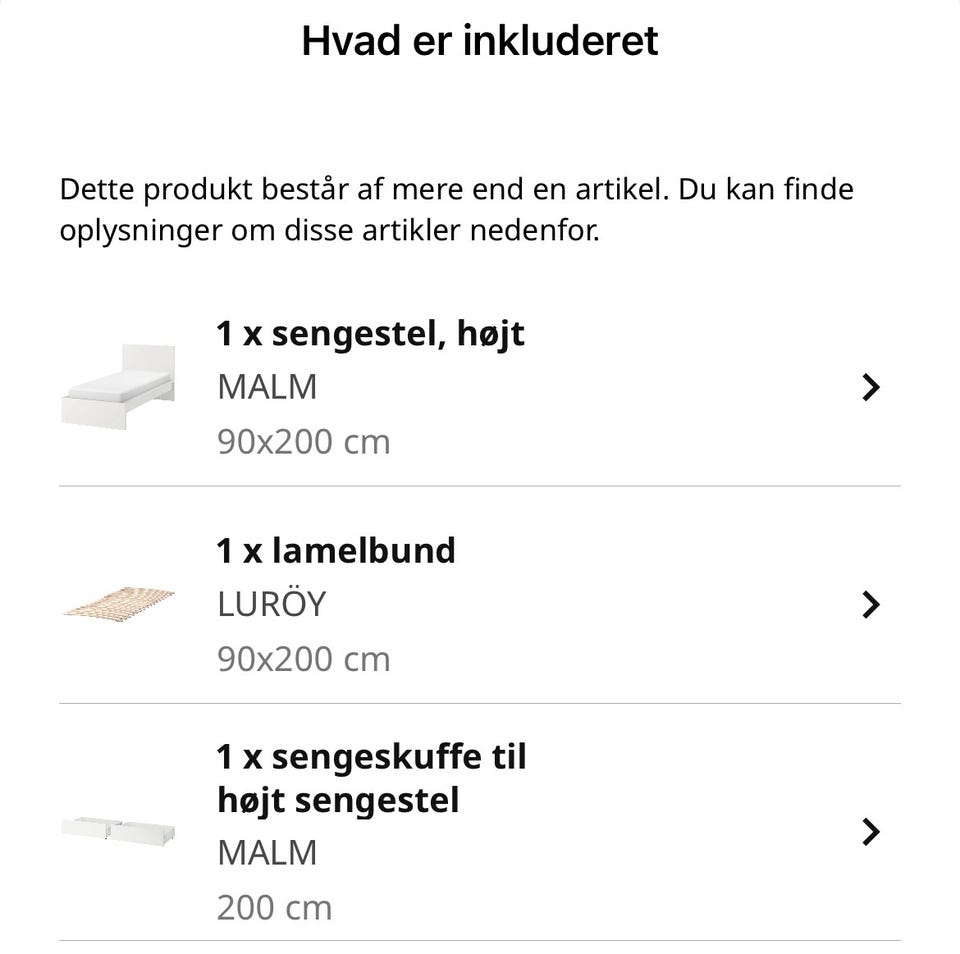This screenshot has height=954, width=960.
Task: Click the "højt sengestel" second title line
Action: [x=338, y=800]
